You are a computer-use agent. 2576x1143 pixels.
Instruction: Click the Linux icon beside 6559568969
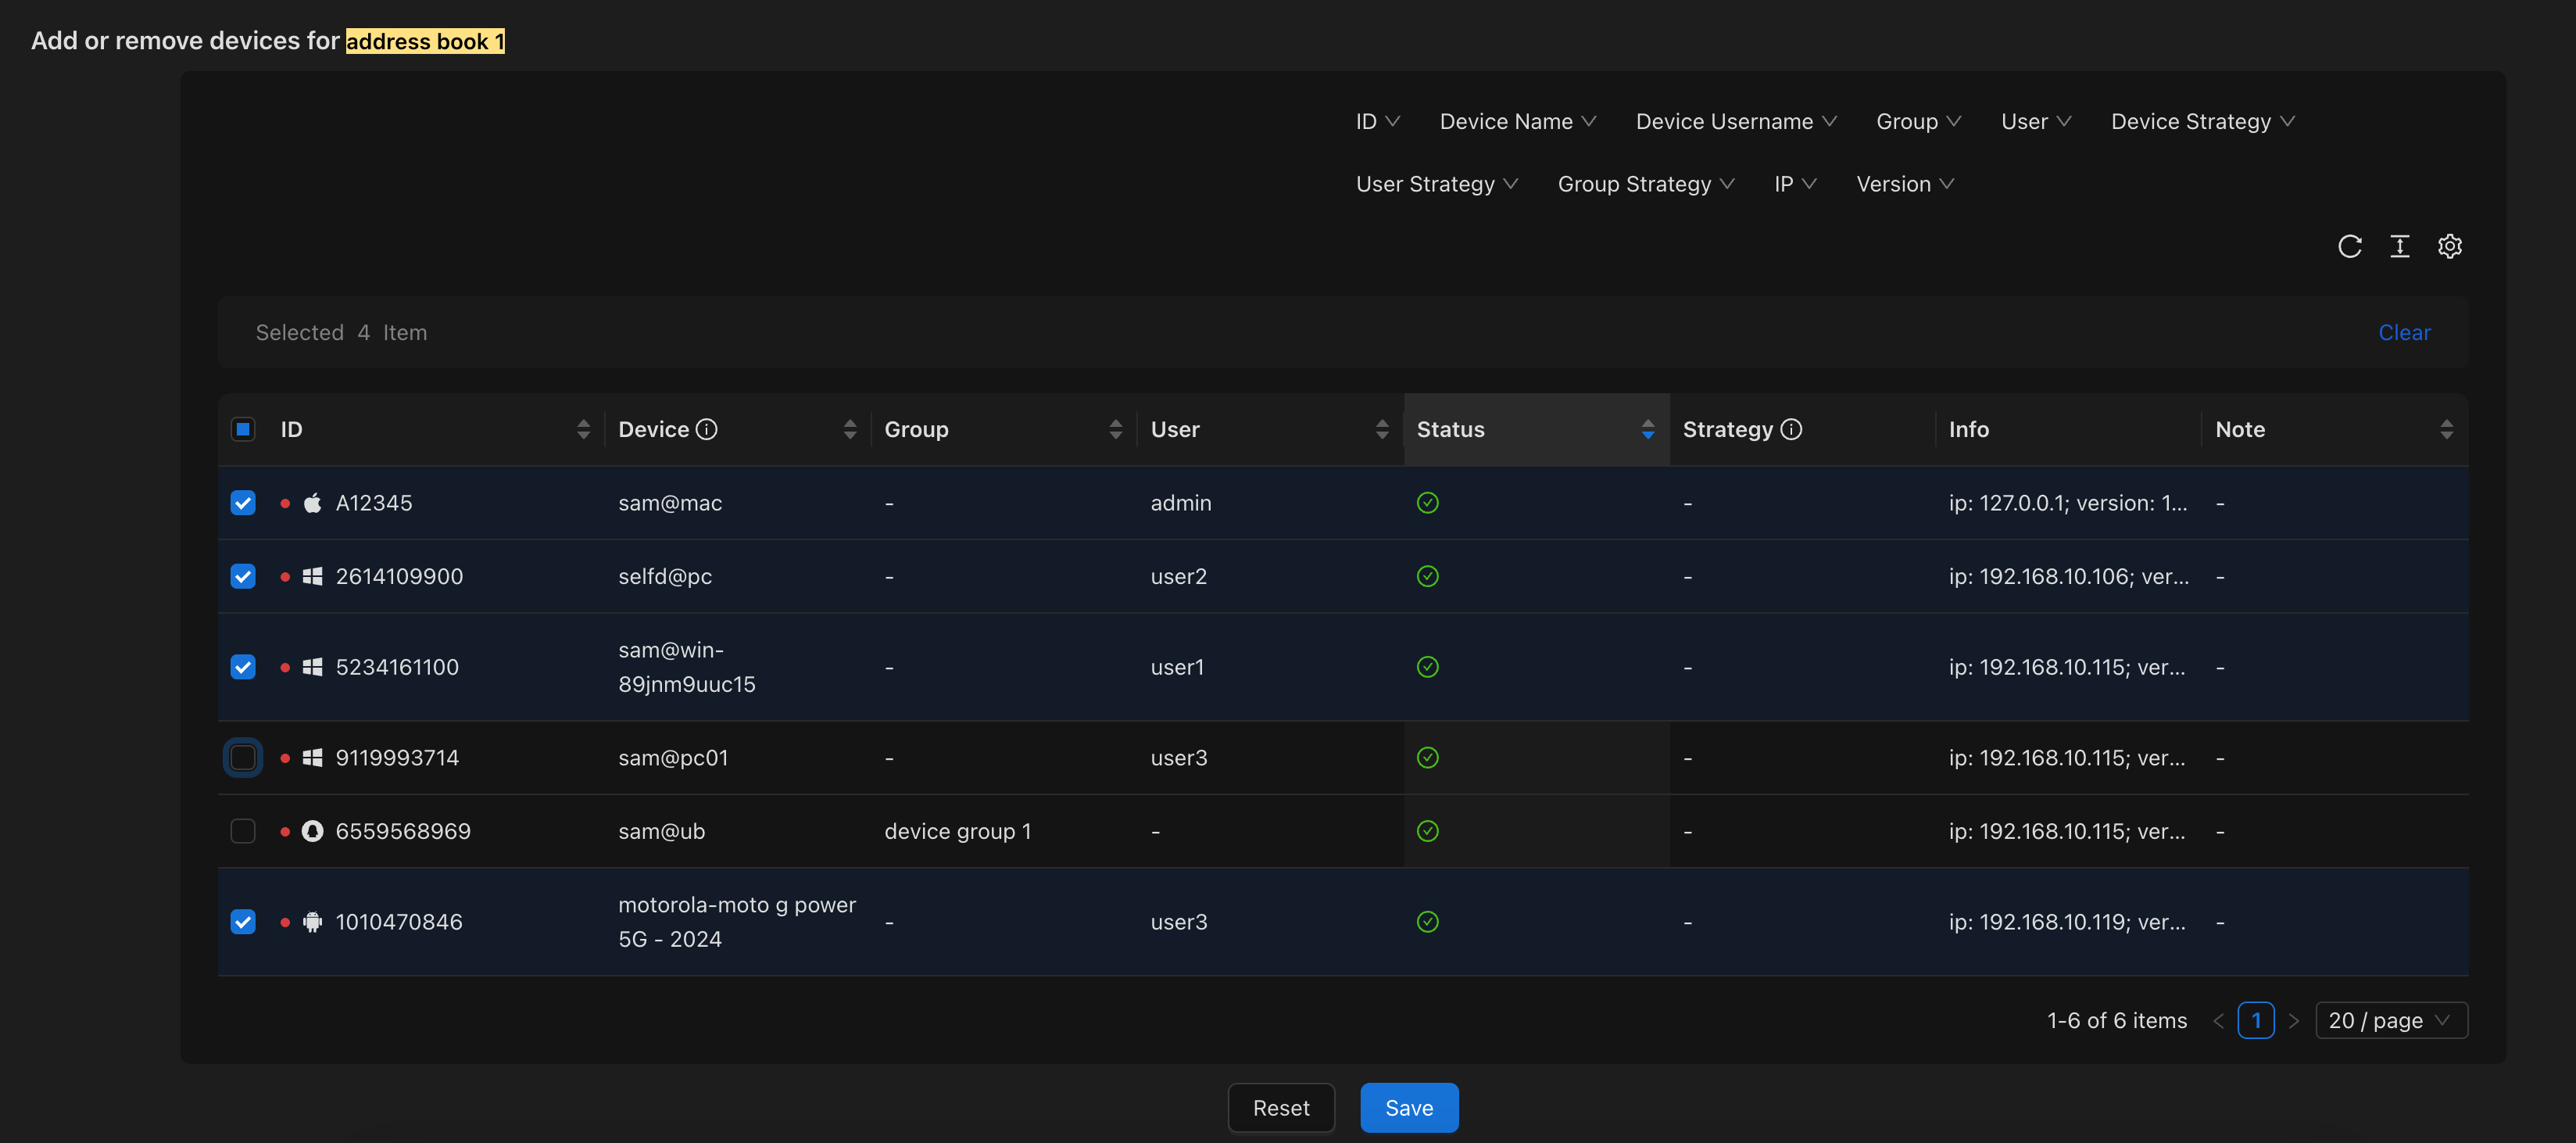(x=312, y=831)
